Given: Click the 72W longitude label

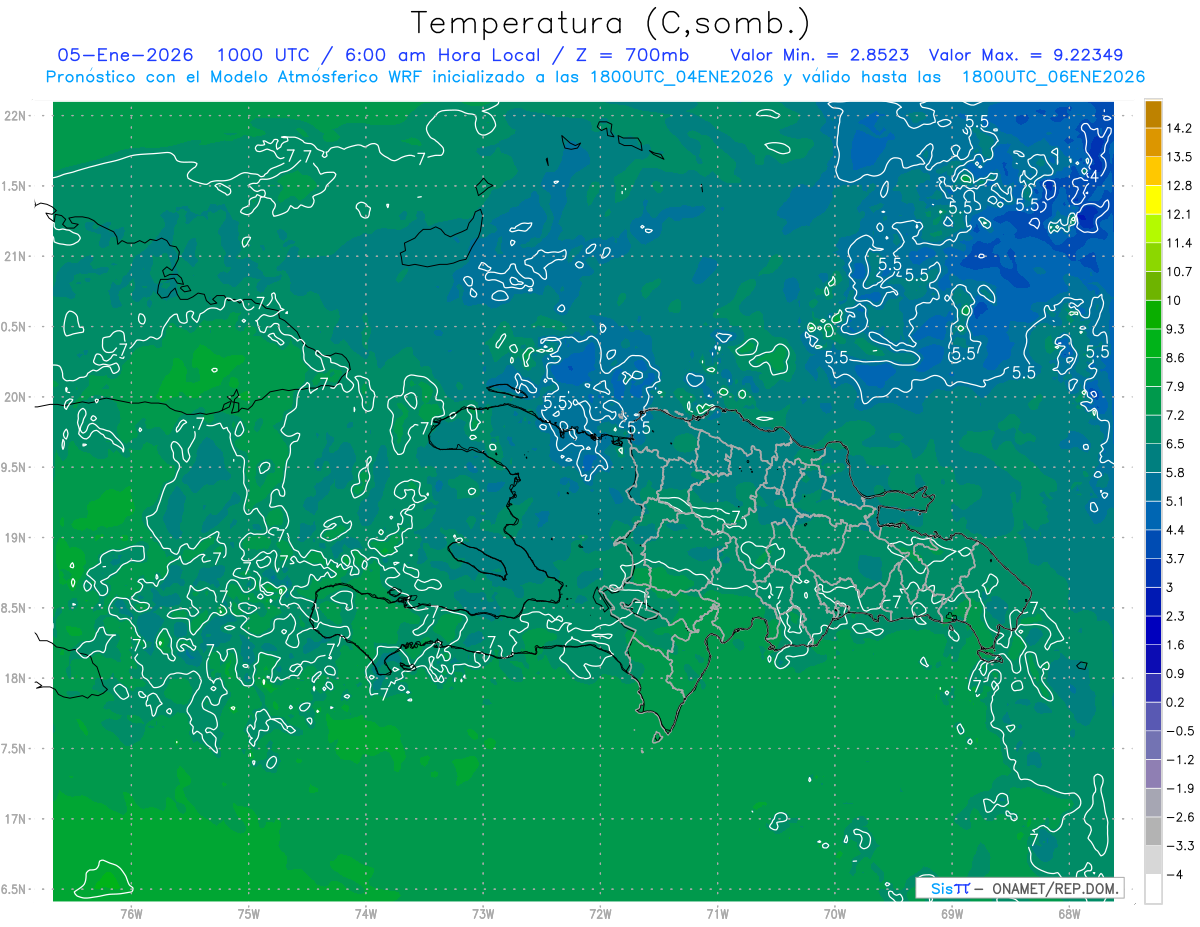Looking at the screenshot, I should click(600, 913).
